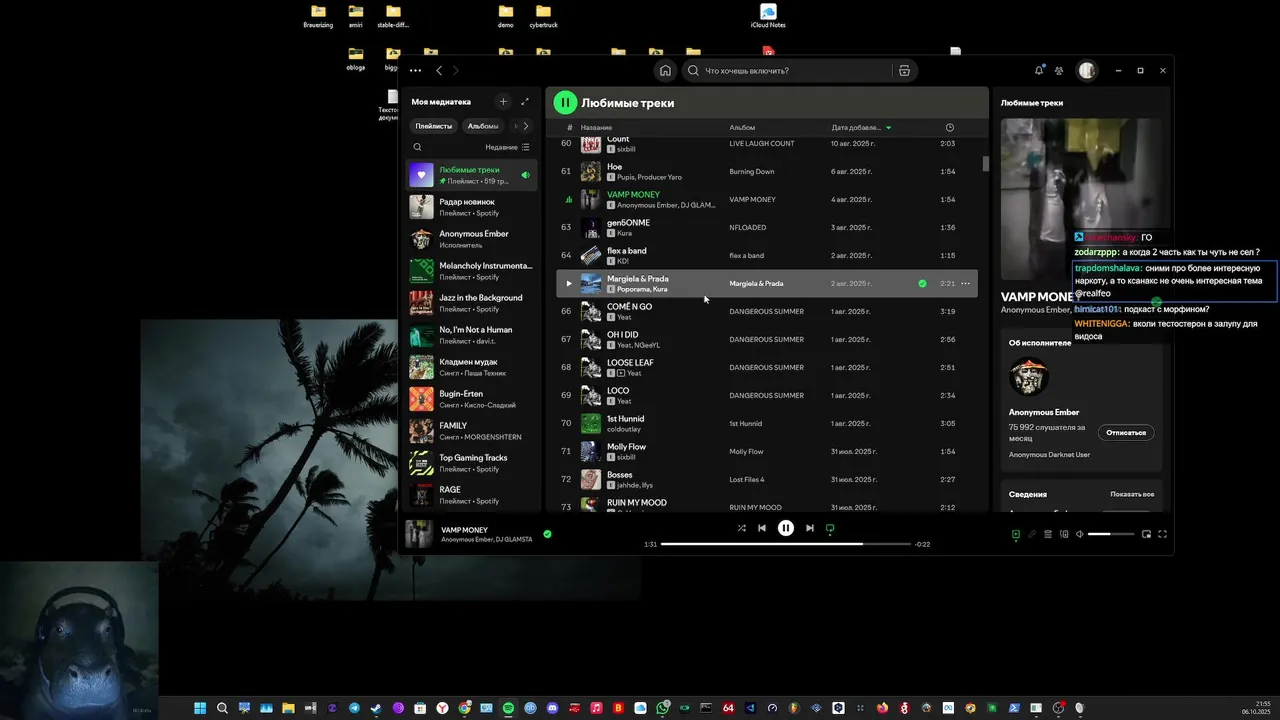Mute volume with speaker icon

pyautogui.click(x=1080, y=534)
